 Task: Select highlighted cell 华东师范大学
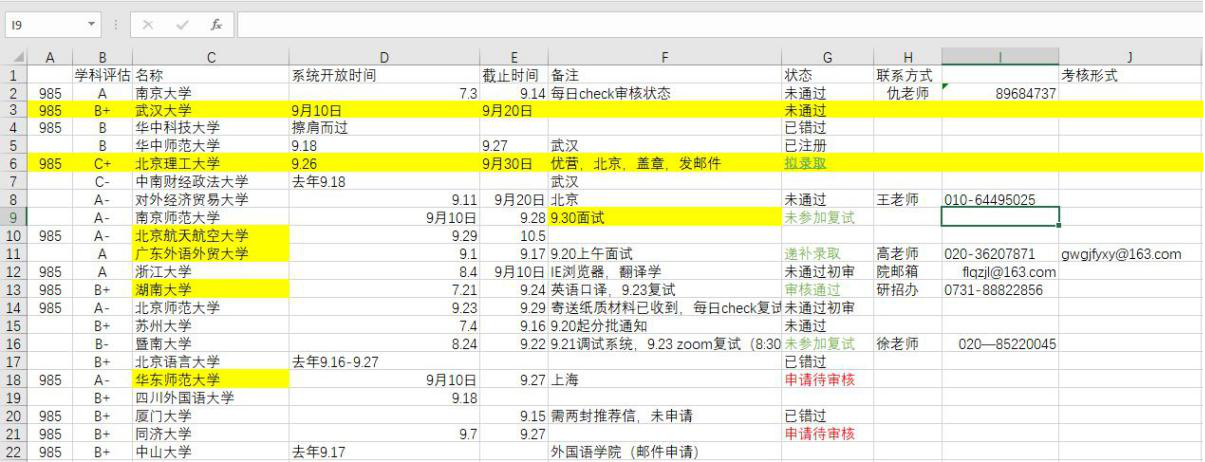[x=211, y=380]
